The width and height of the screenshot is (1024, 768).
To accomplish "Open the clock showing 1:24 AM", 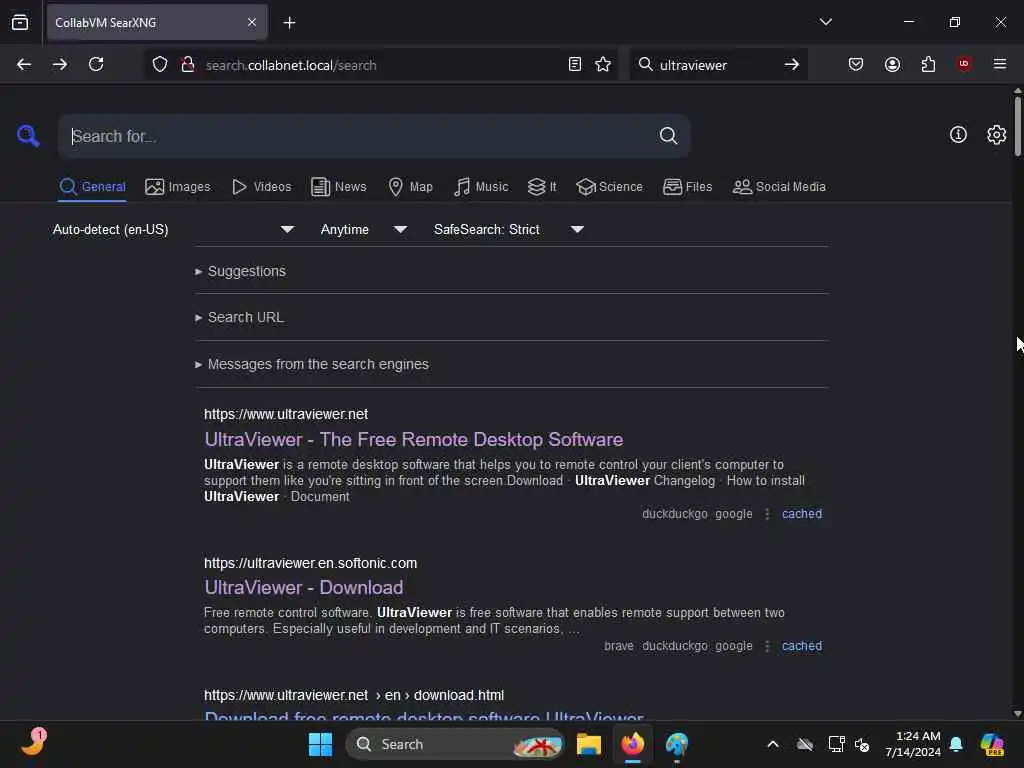I will (913, 744).
